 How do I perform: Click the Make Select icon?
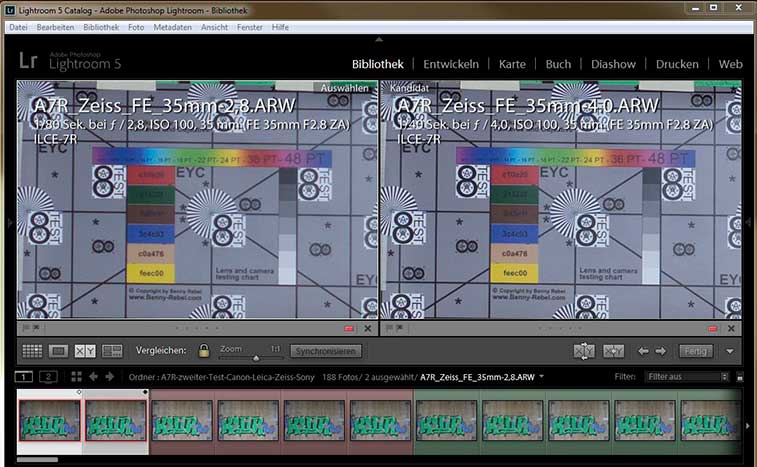[x=614, y=351]
